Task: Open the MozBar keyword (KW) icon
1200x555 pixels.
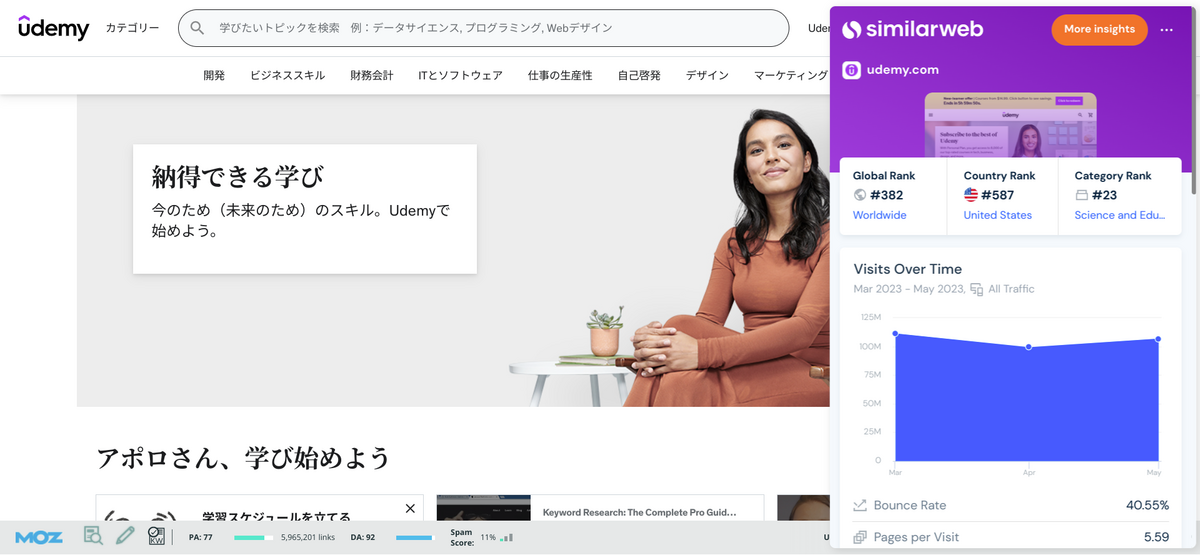Action: coord(156,536)
